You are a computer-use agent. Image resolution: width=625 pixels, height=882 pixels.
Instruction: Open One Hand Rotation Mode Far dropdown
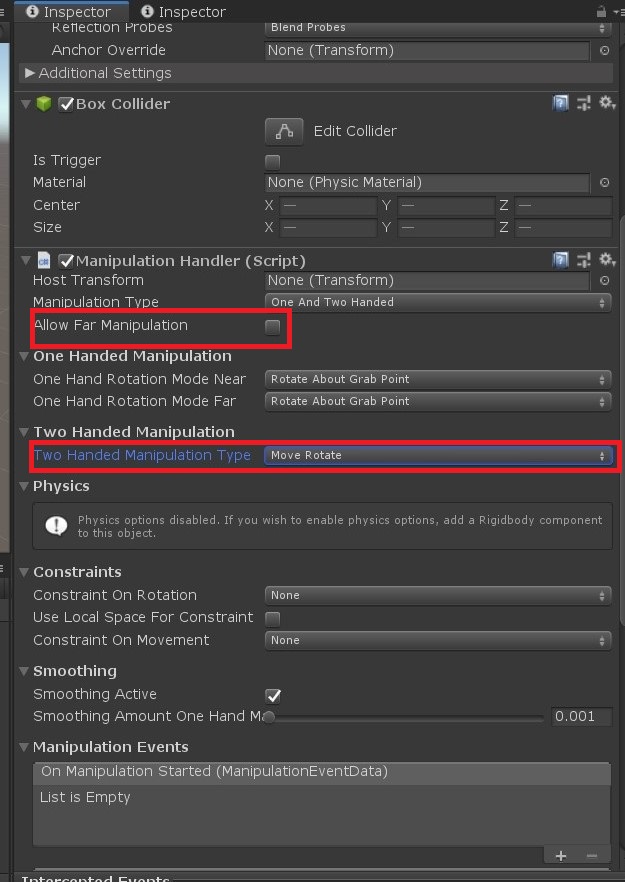tap(438, 401)
